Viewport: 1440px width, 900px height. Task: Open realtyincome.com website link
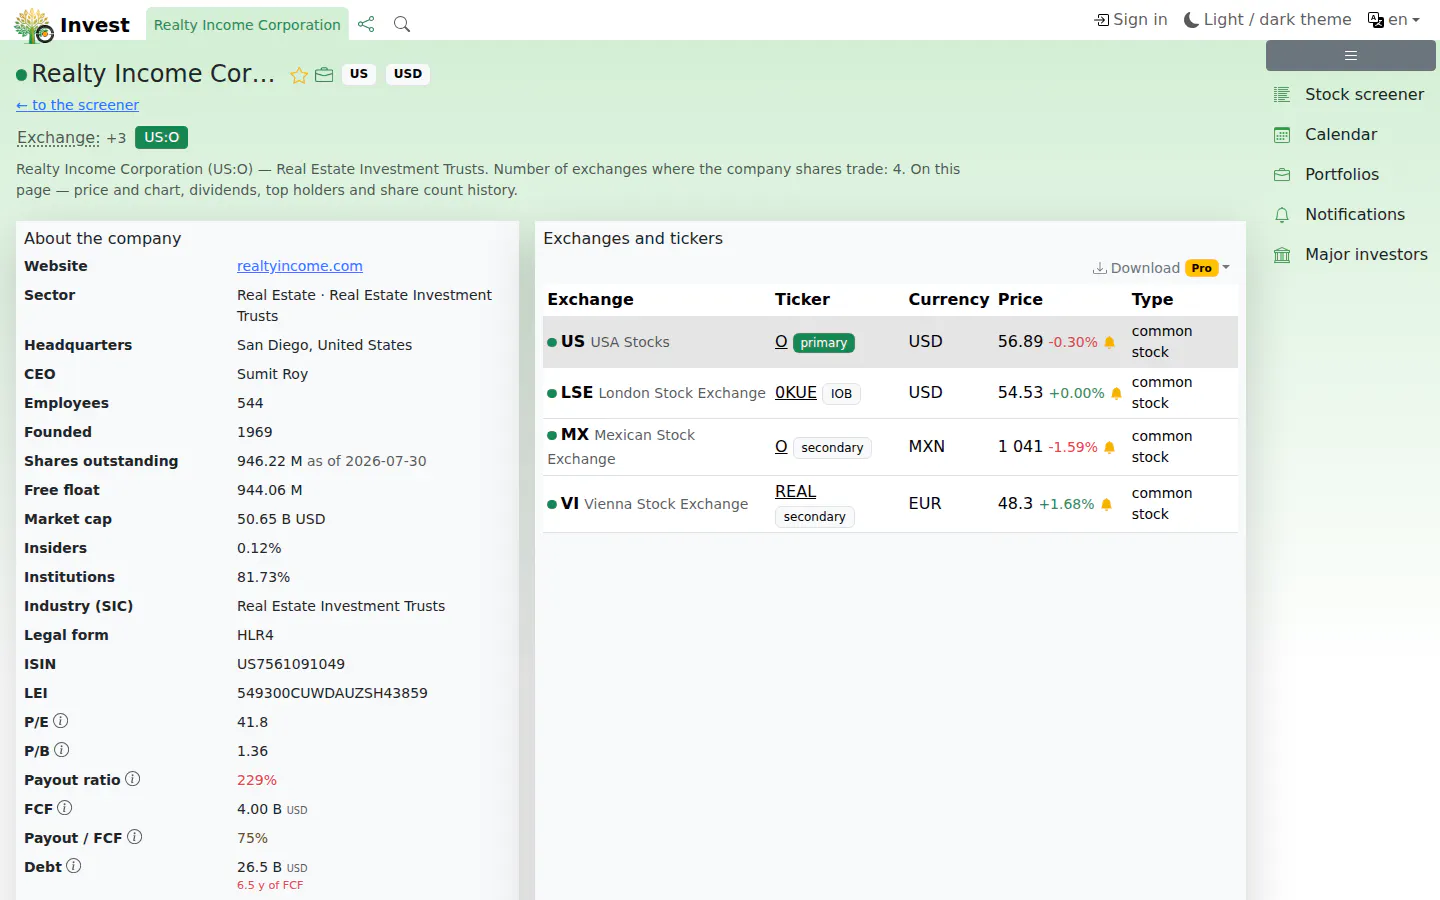(x=300, y=266)
